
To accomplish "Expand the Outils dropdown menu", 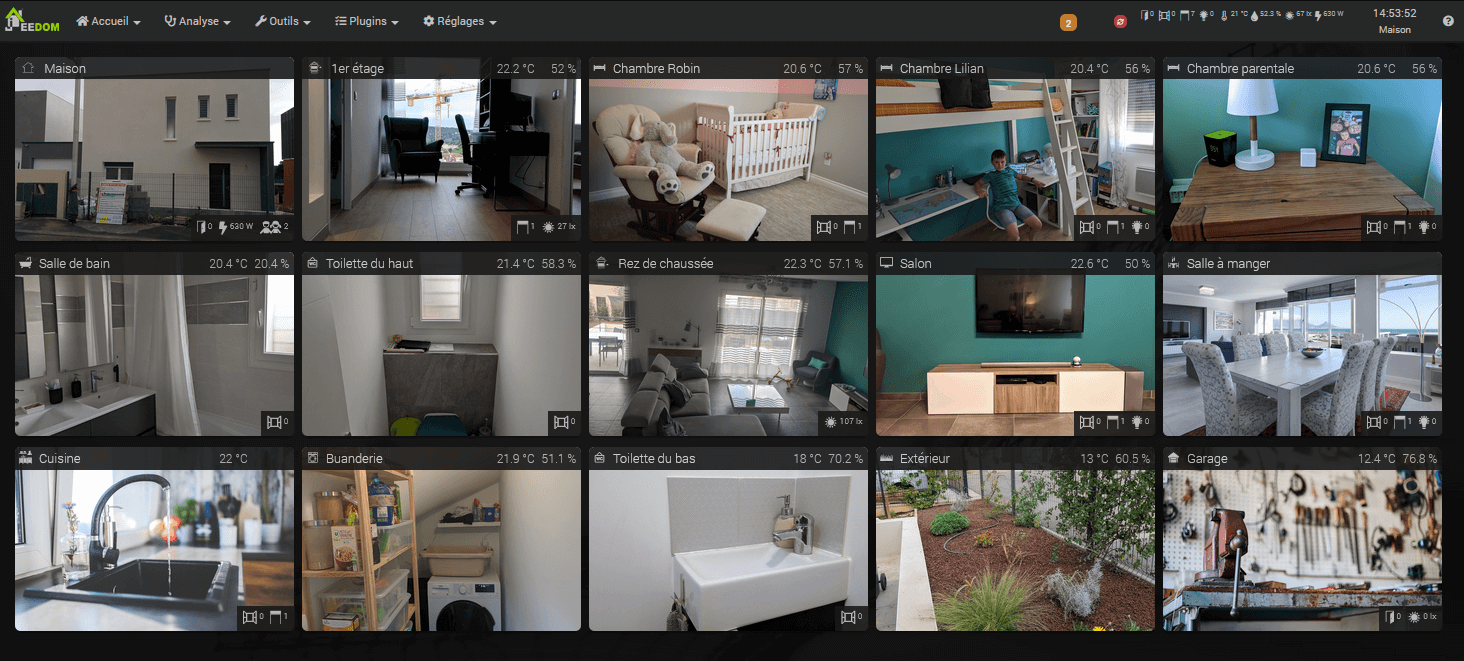I will pos(283,21).
